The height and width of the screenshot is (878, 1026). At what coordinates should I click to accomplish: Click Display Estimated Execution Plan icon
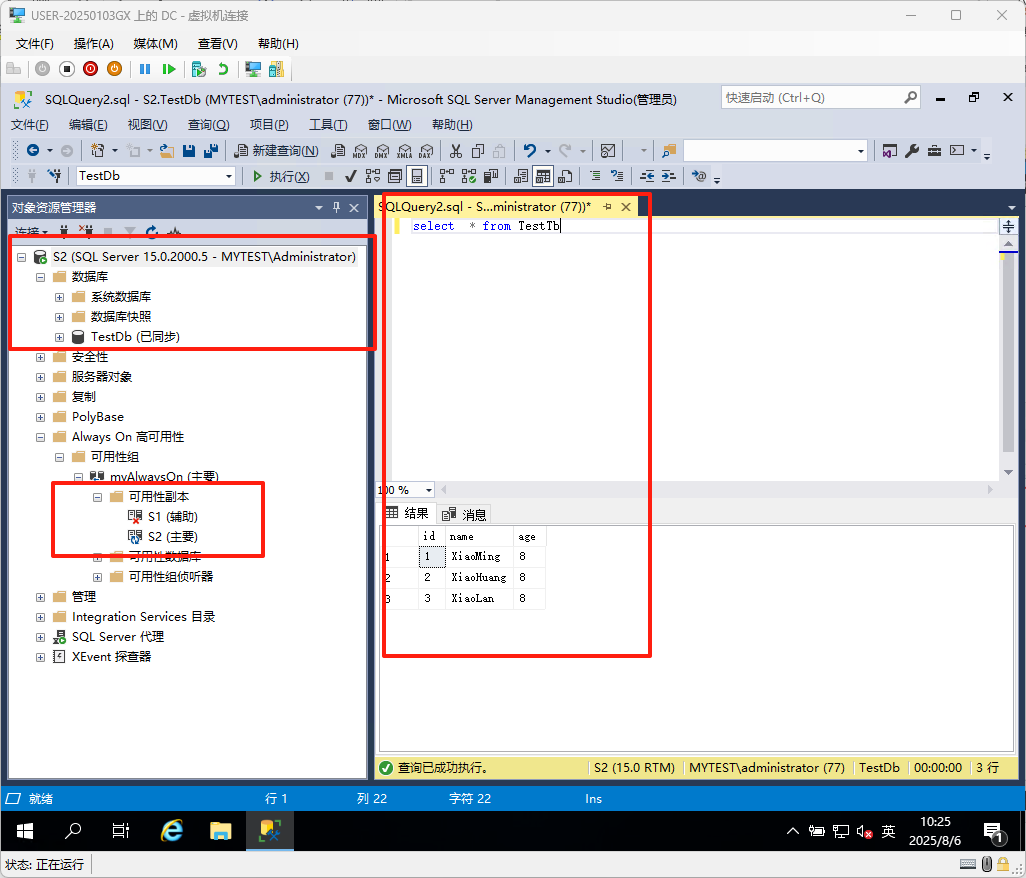(373, 176)
